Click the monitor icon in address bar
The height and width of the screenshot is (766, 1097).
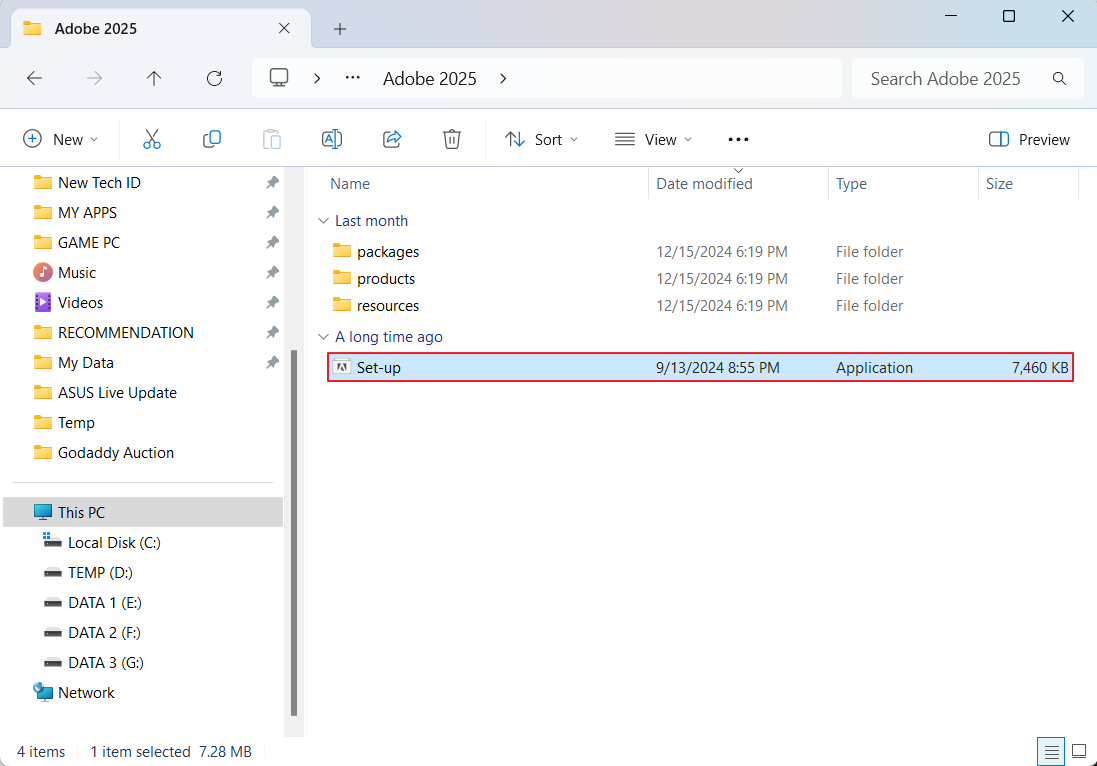[x=279, y=78]
